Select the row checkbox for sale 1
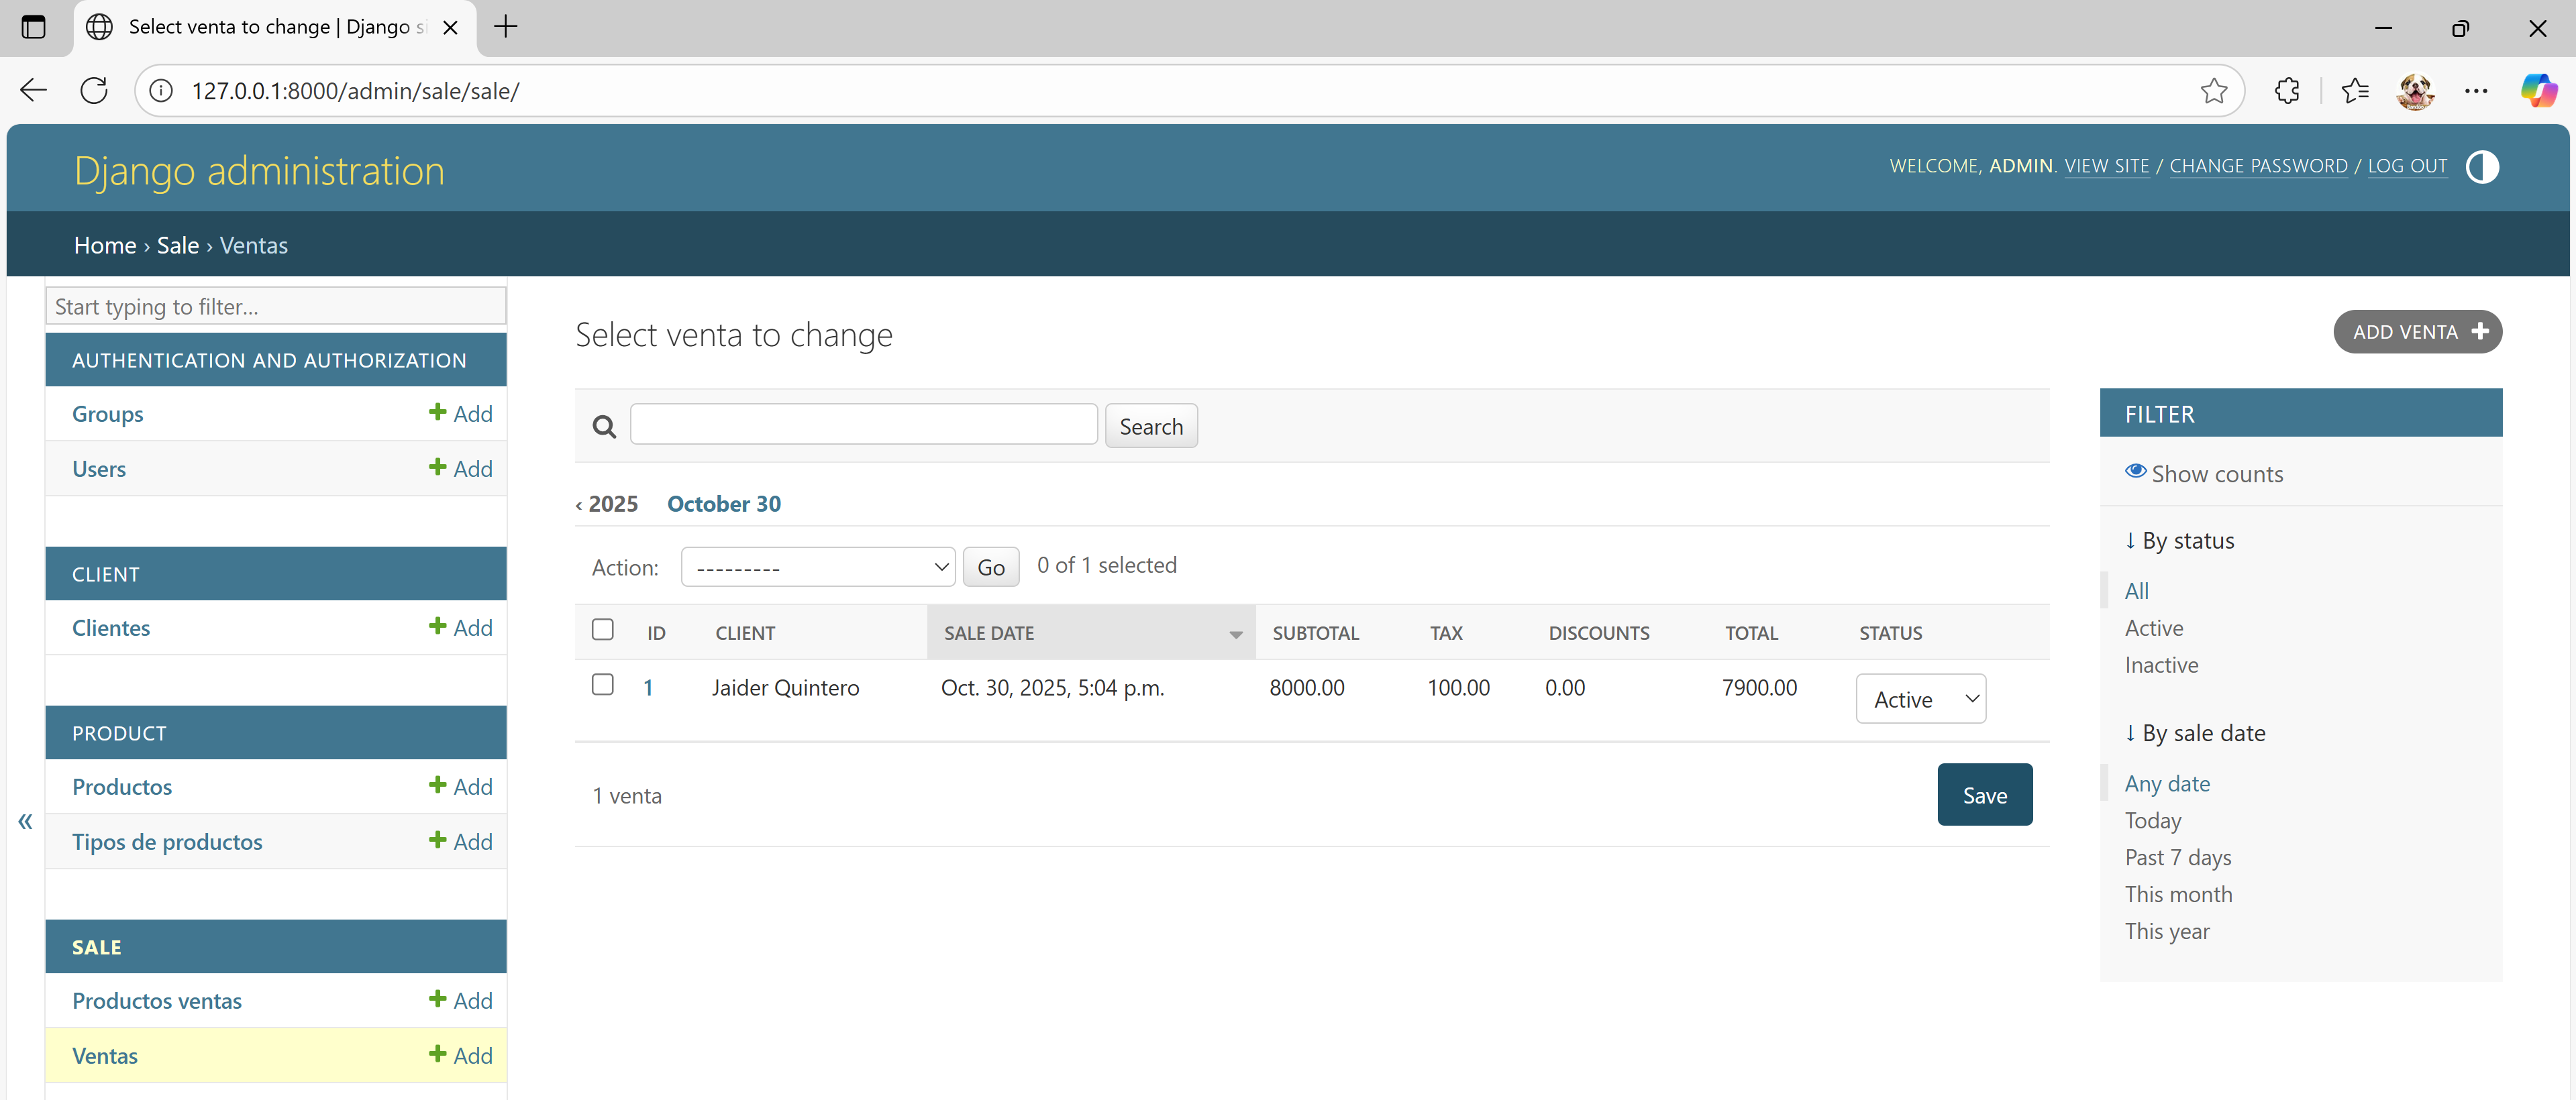2576x1100 pixels. (x=602, y=684)
